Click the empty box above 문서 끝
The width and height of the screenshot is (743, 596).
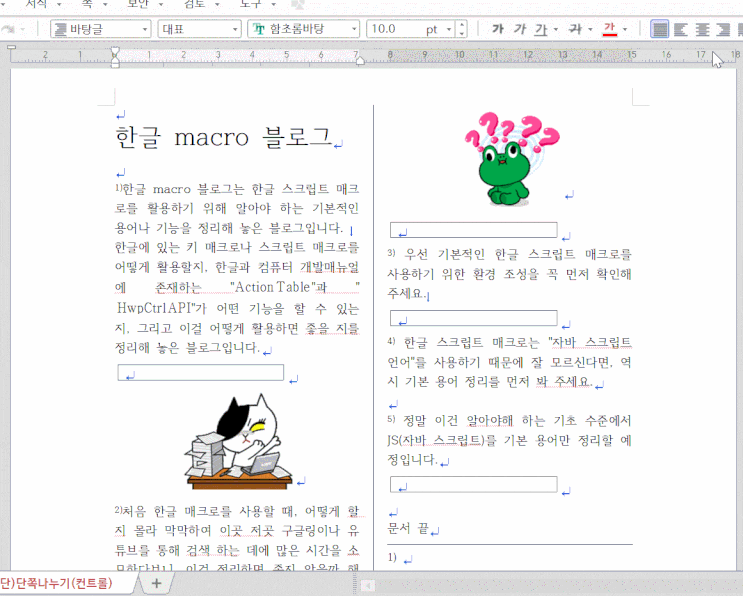pos(473,484)
